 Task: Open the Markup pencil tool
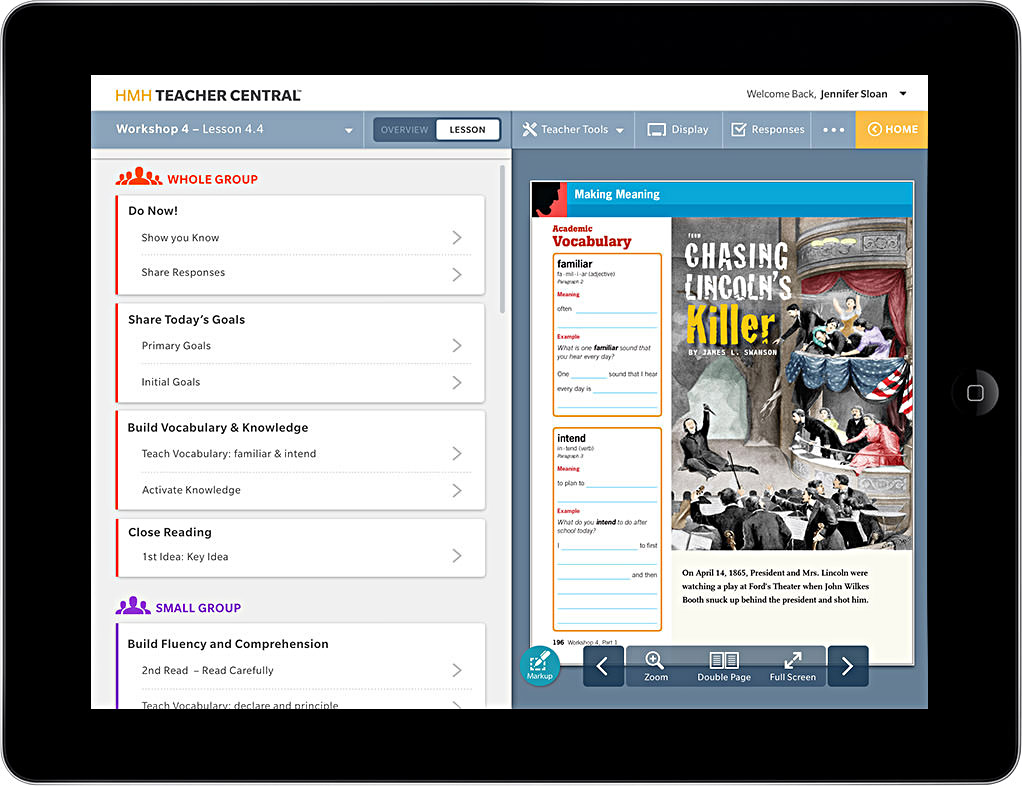point(539,664)
